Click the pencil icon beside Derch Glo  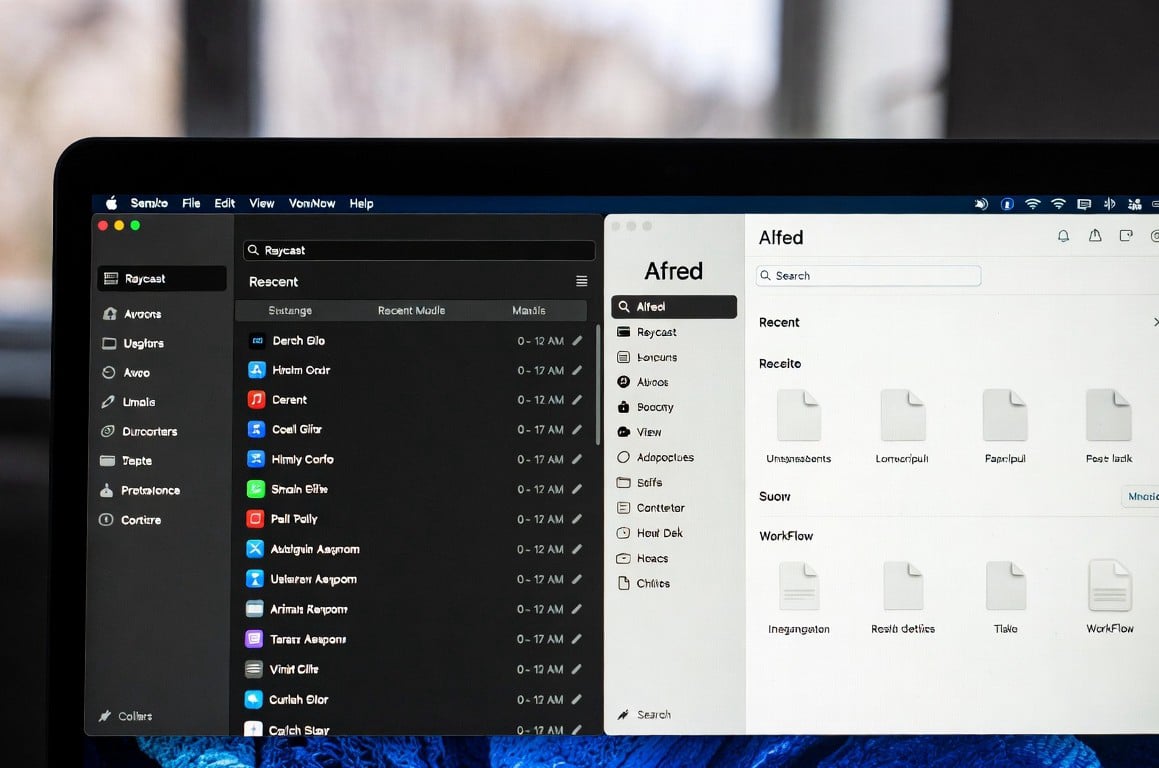[x=577, y=341]
